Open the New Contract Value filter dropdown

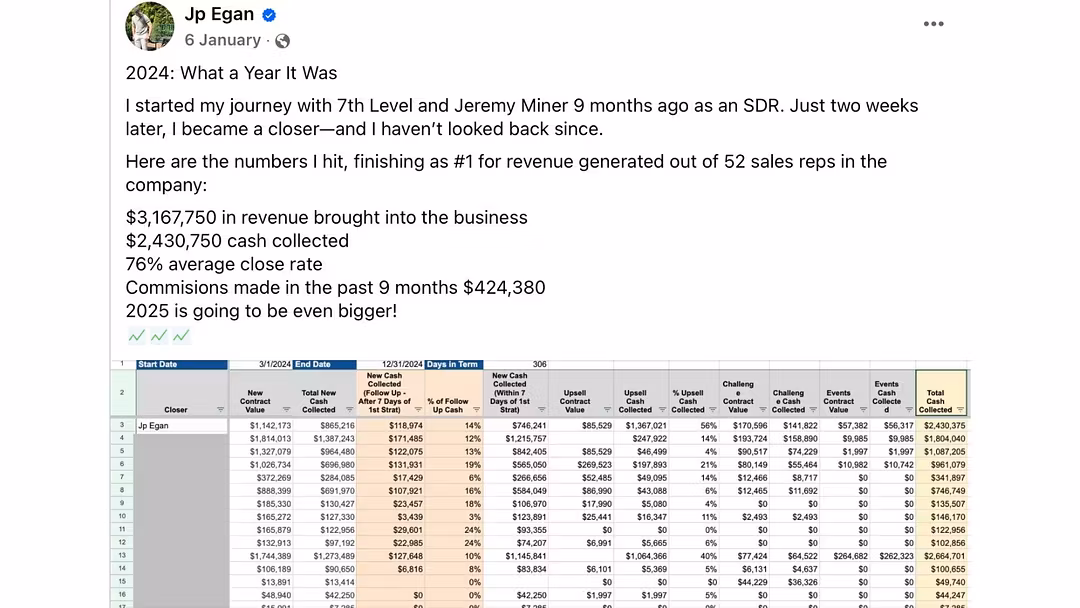[x=286, y=410]
